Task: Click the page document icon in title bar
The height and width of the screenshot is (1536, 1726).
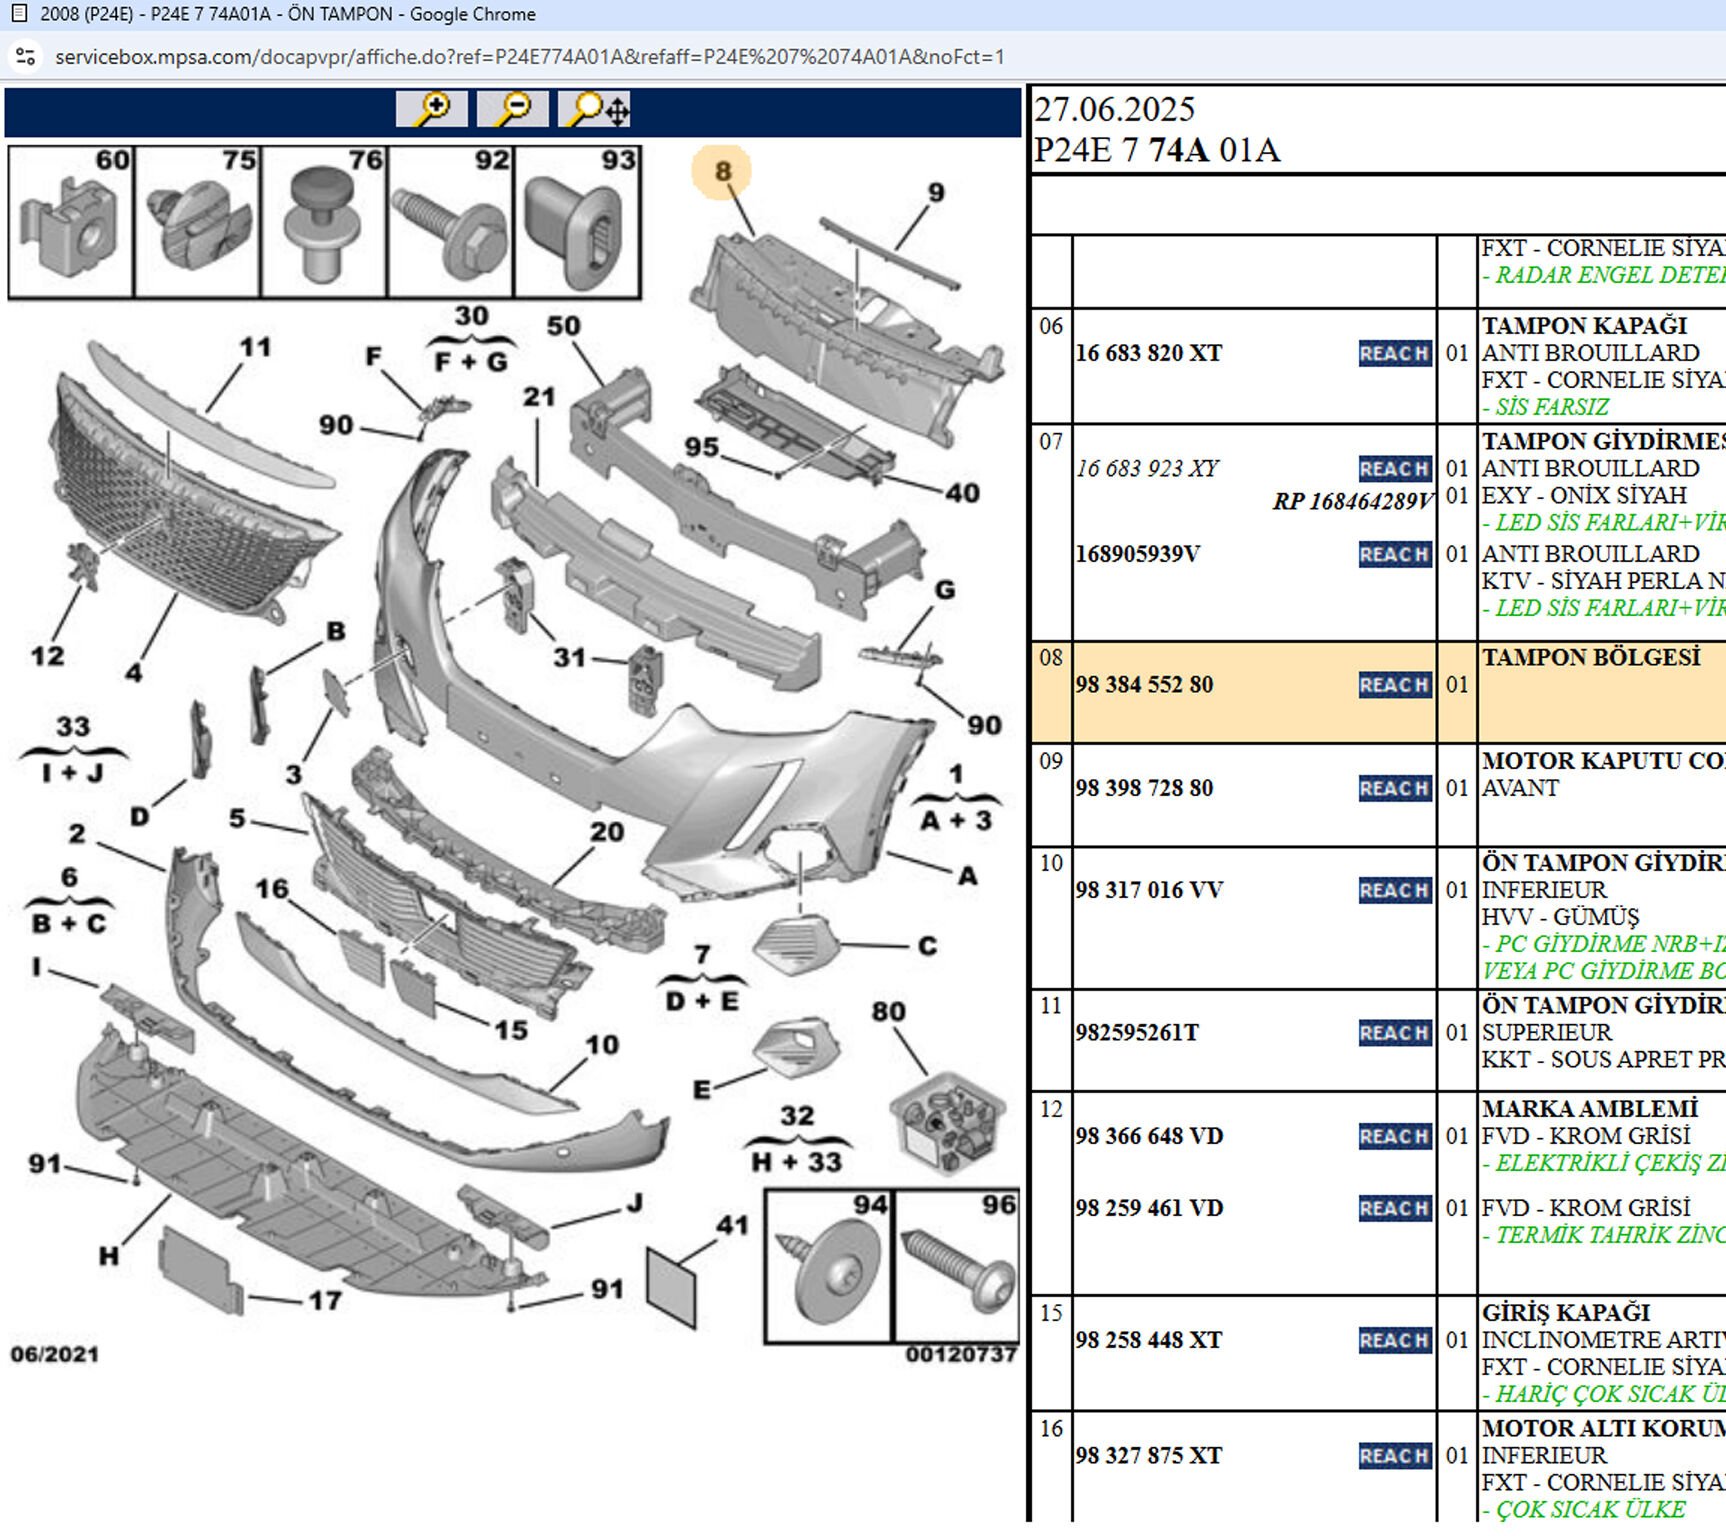Action: coord(18,14)
